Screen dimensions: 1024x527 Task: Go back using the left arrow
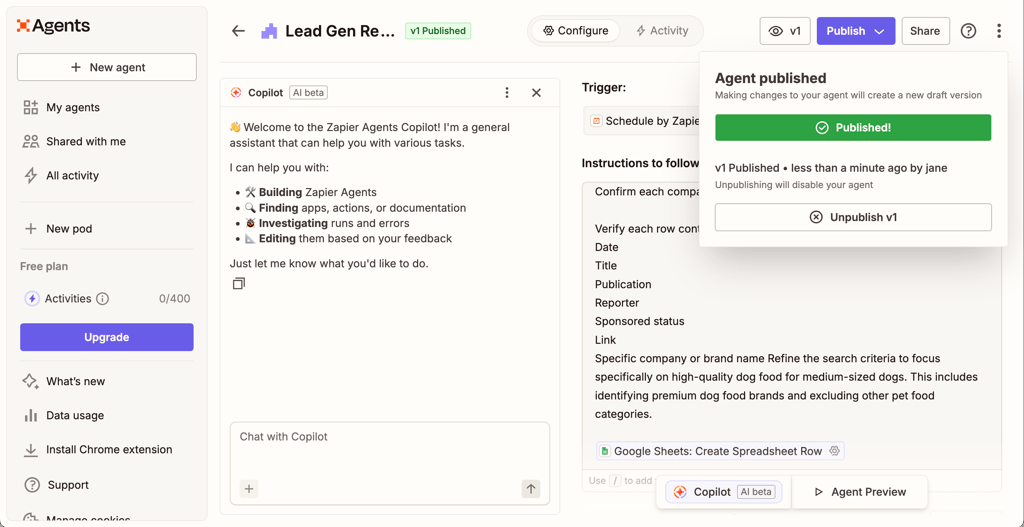(x=238, y=31)
